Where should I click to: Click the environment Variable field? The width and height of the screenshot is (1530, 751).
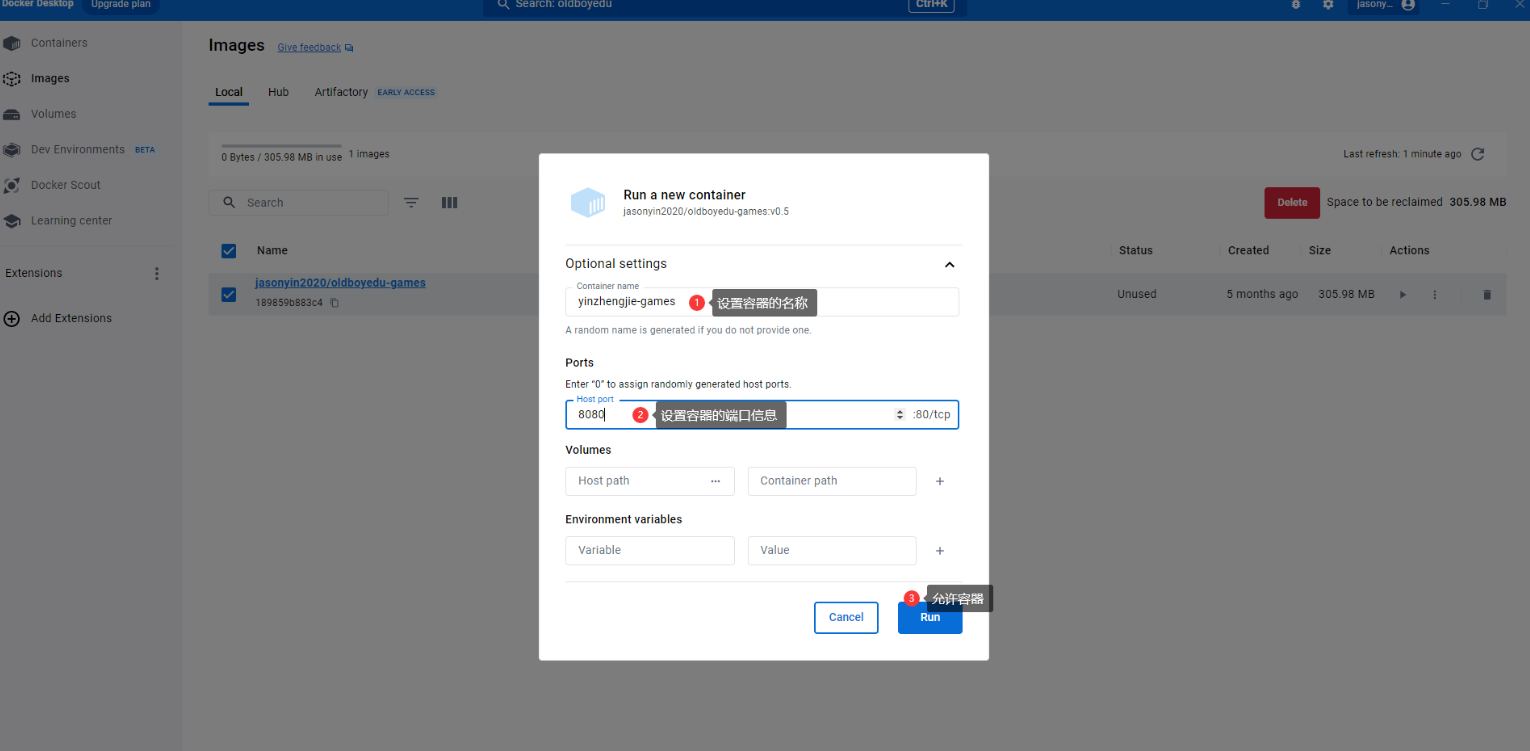pyautogui.click(x=650, y=550)
